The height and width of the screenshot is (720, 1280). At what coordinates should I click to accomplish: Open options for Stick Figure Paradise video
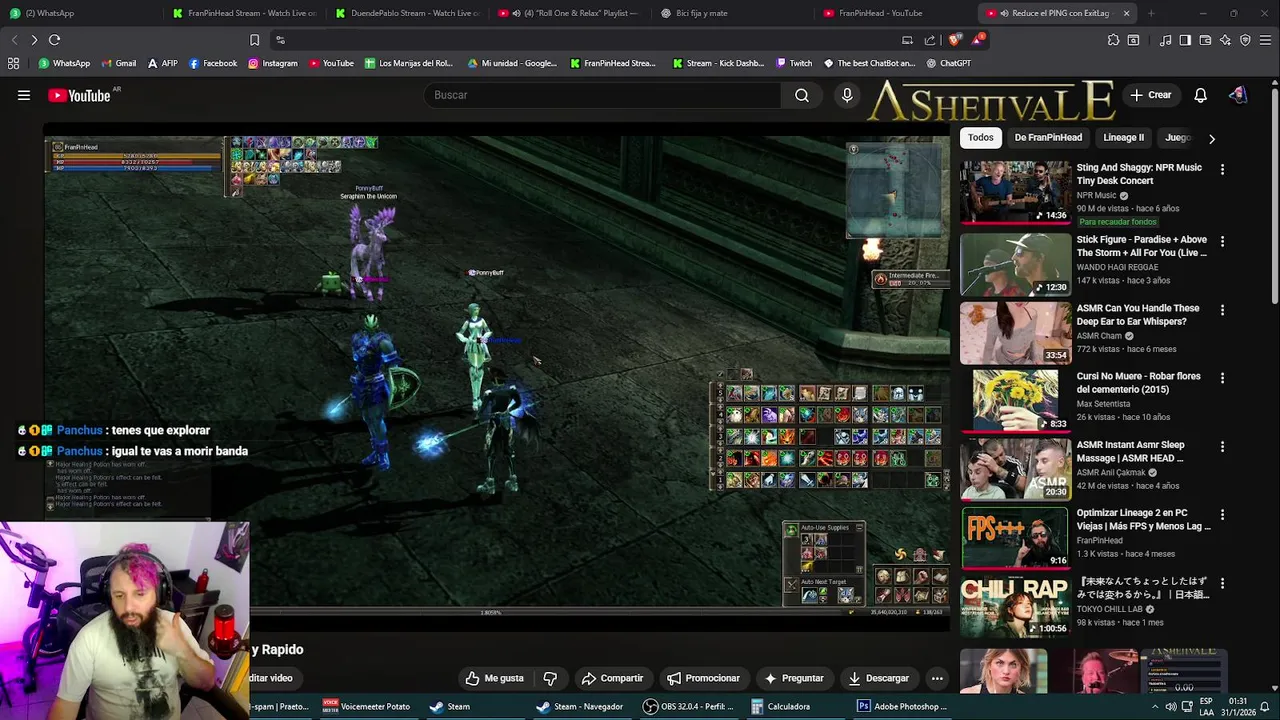pyautogui.click(x=1222, y=241)
